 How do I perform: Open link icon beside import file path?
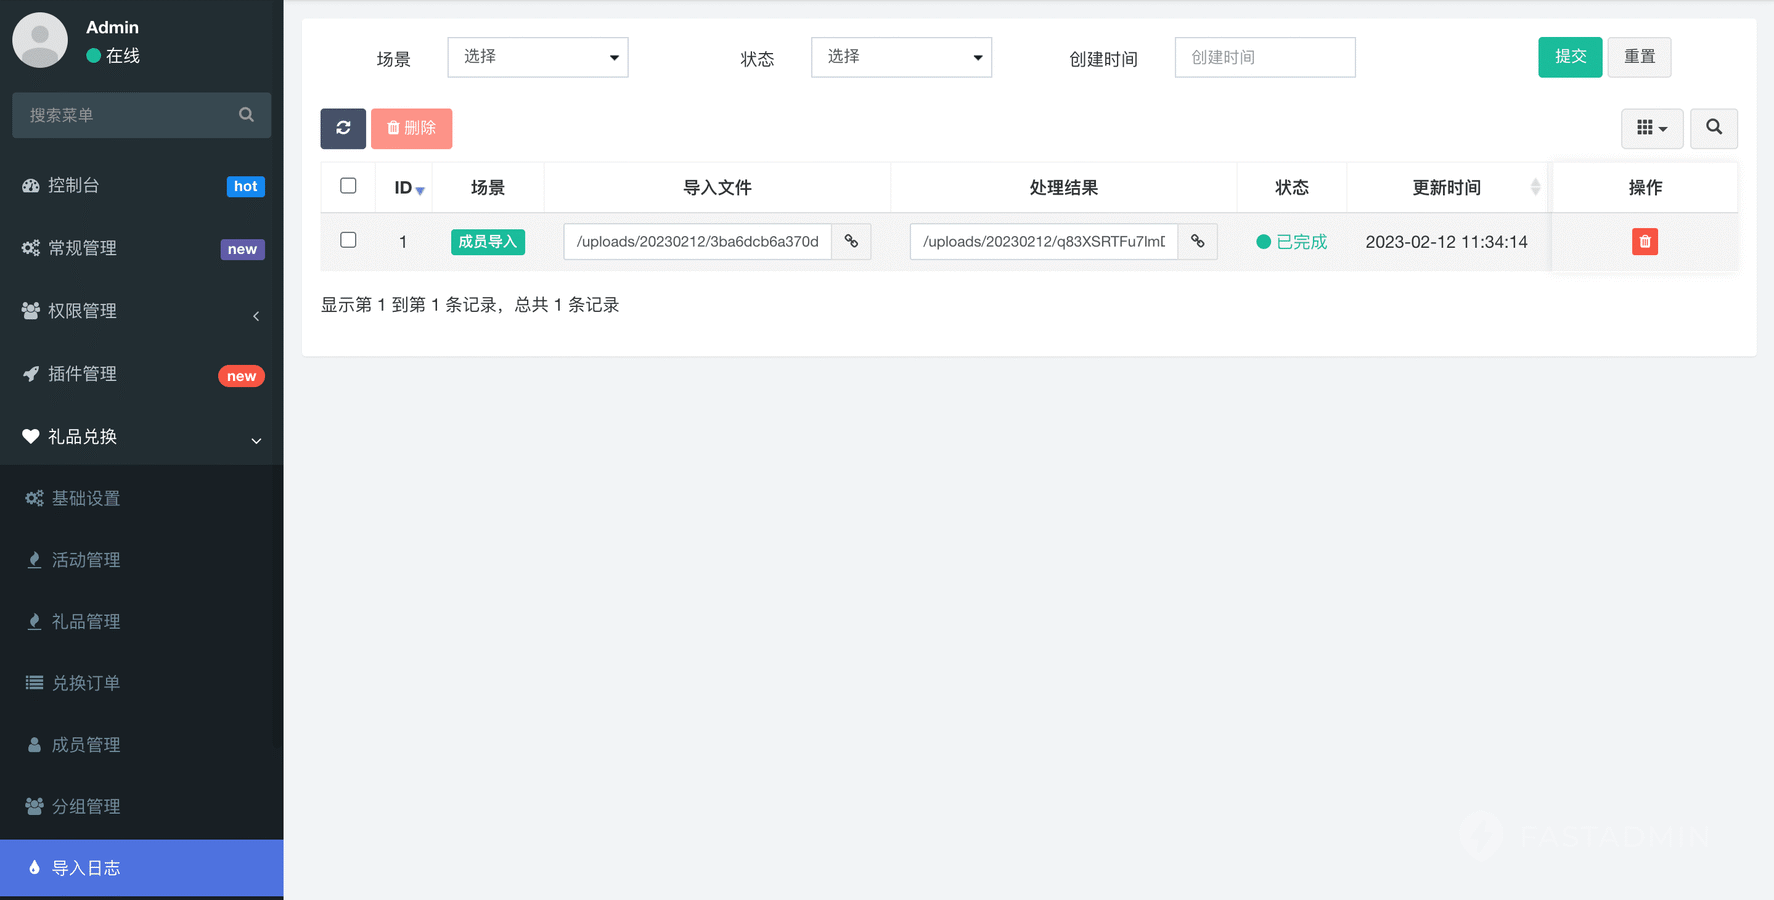point(851,242)
